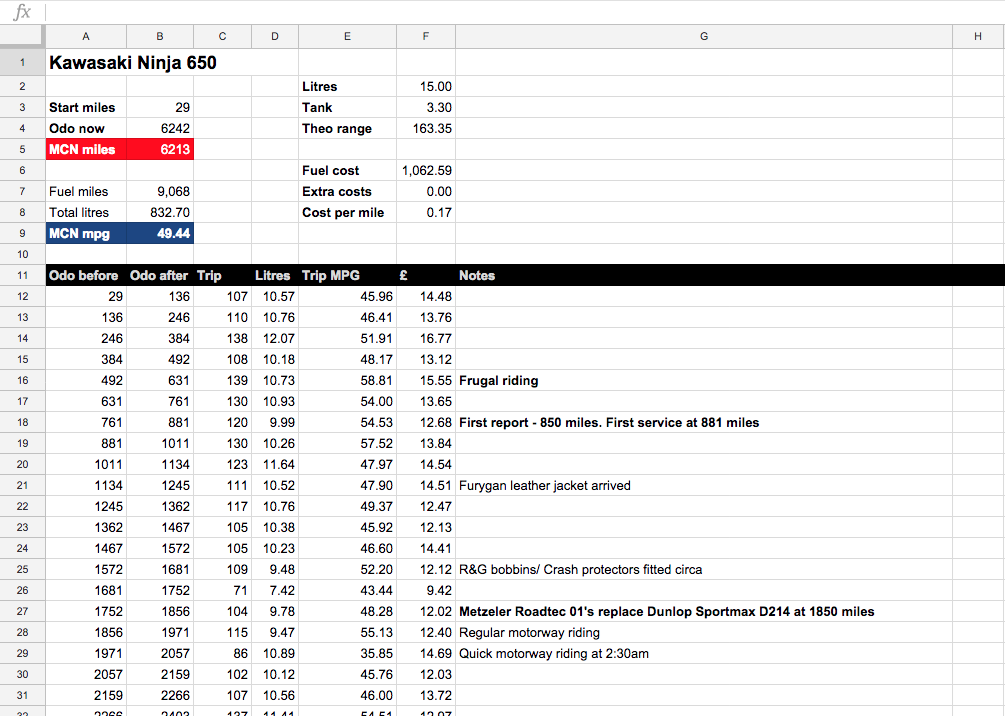Select row 11 header
This screenshot has width=1005, height=716.
[22, 276]
